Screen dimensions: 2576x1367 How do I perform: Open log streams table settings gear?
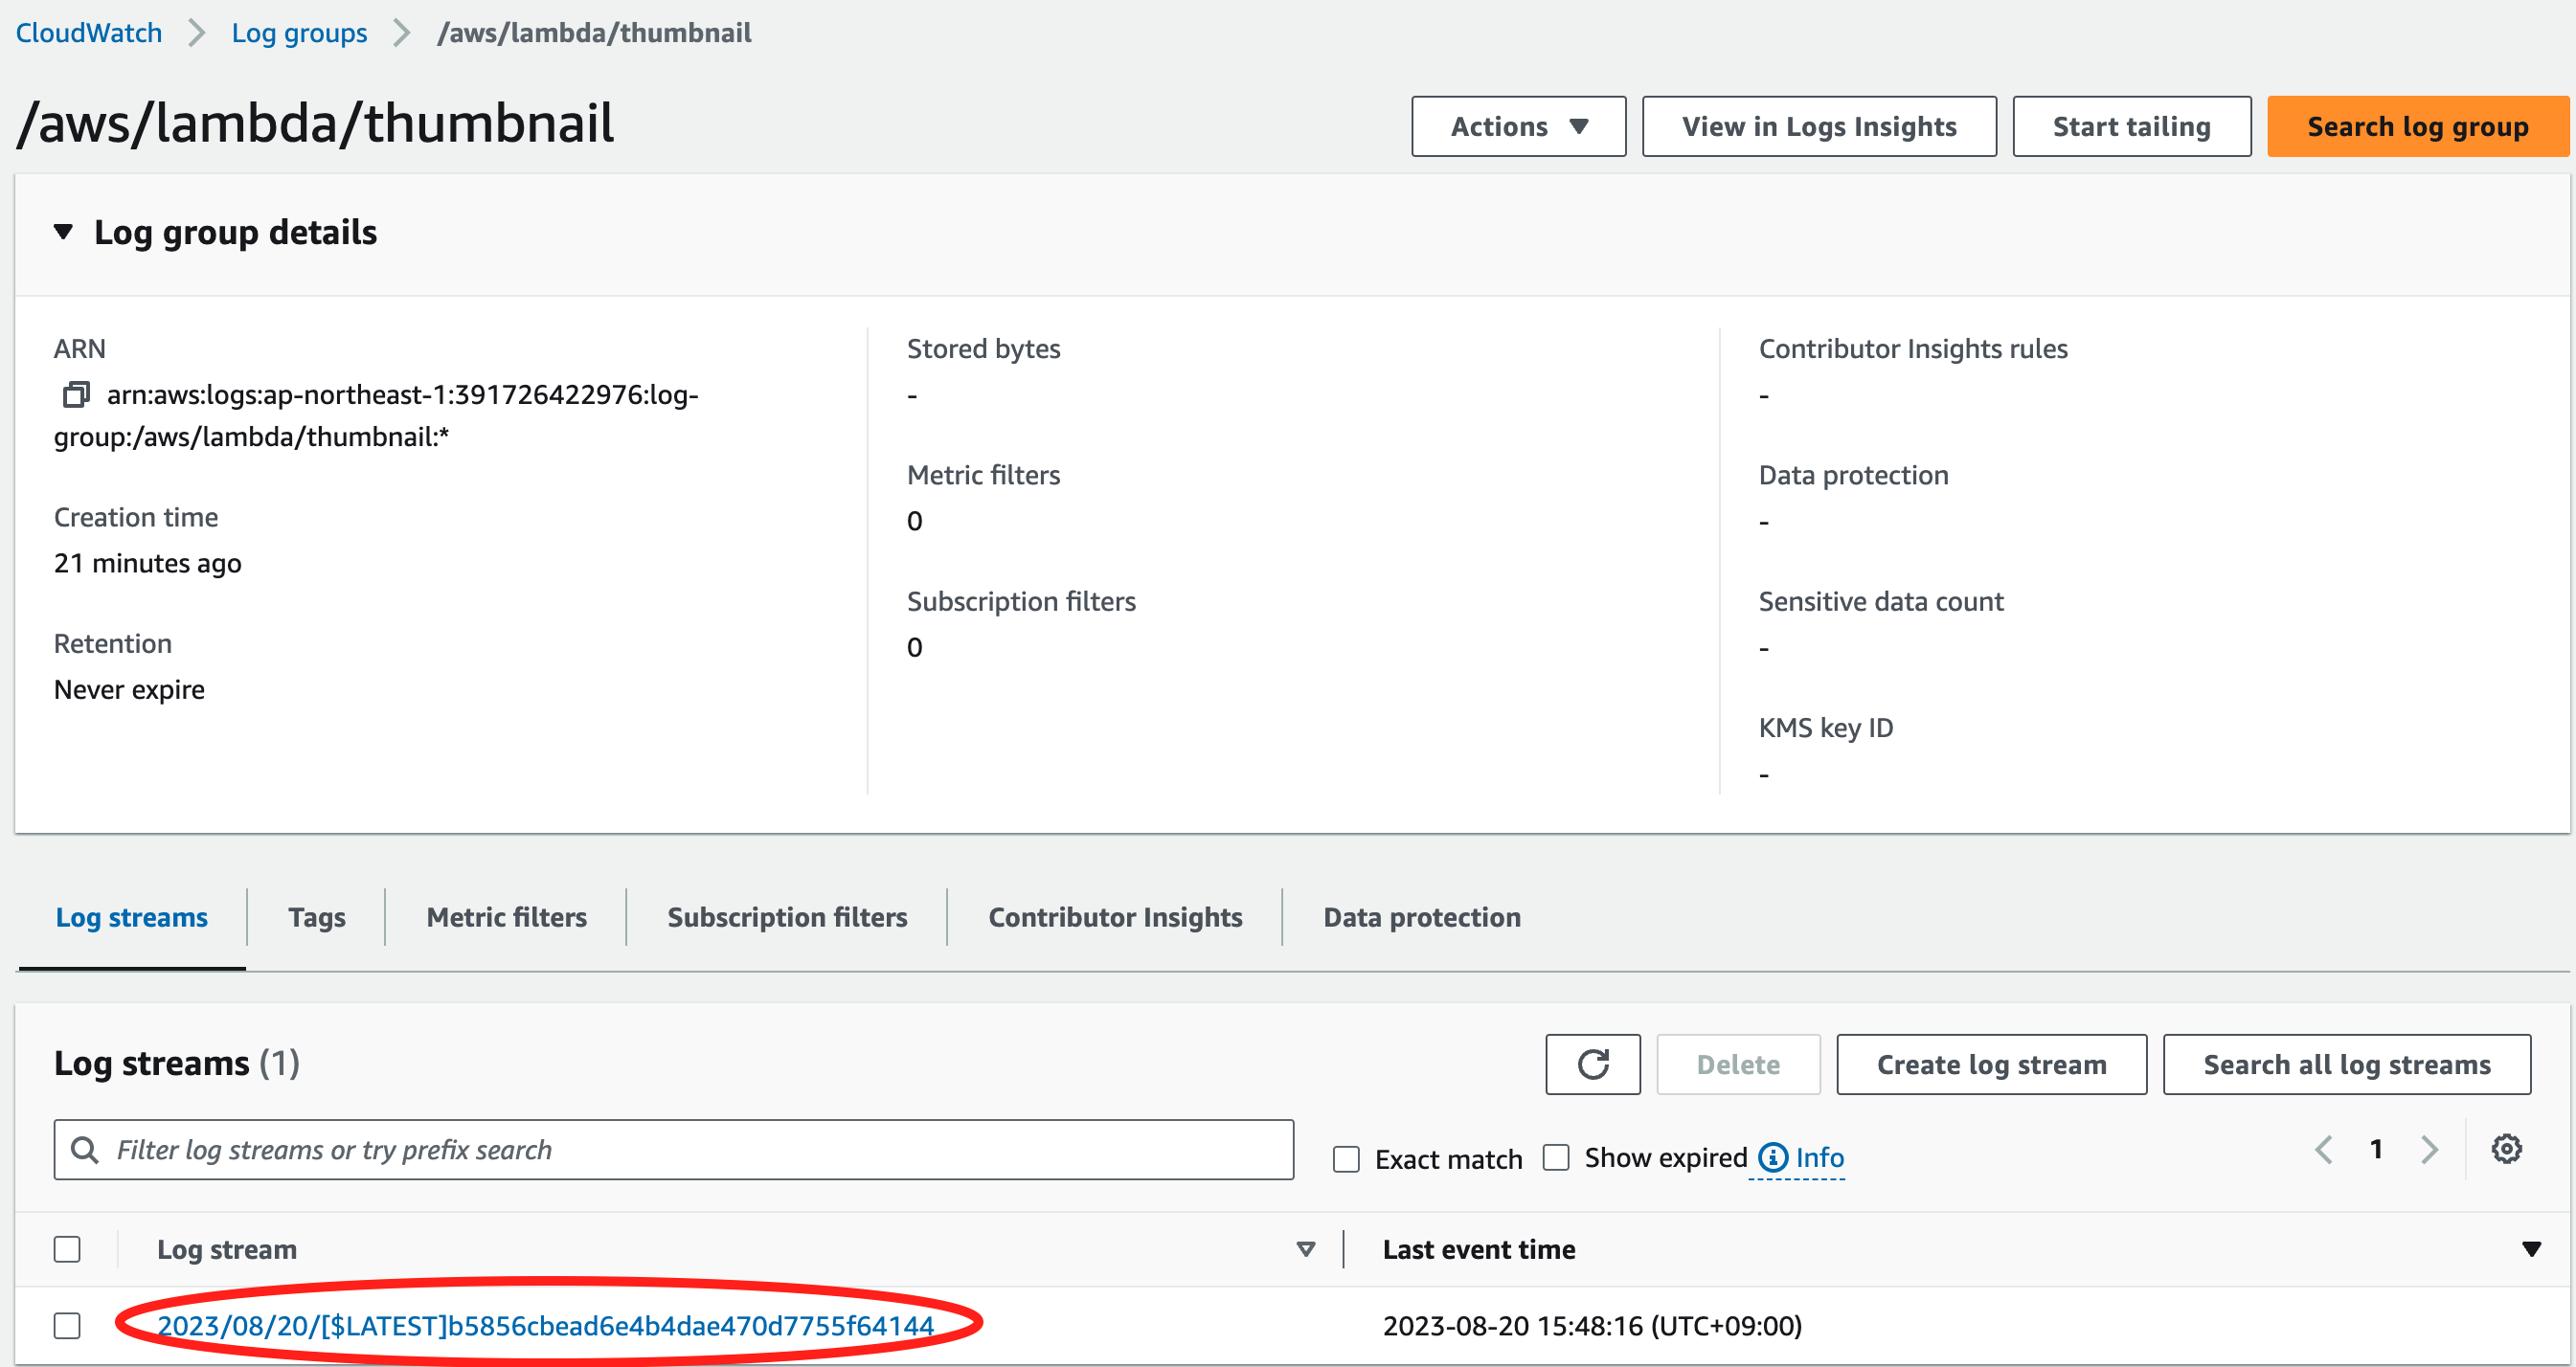(x=2506, y=1149)
